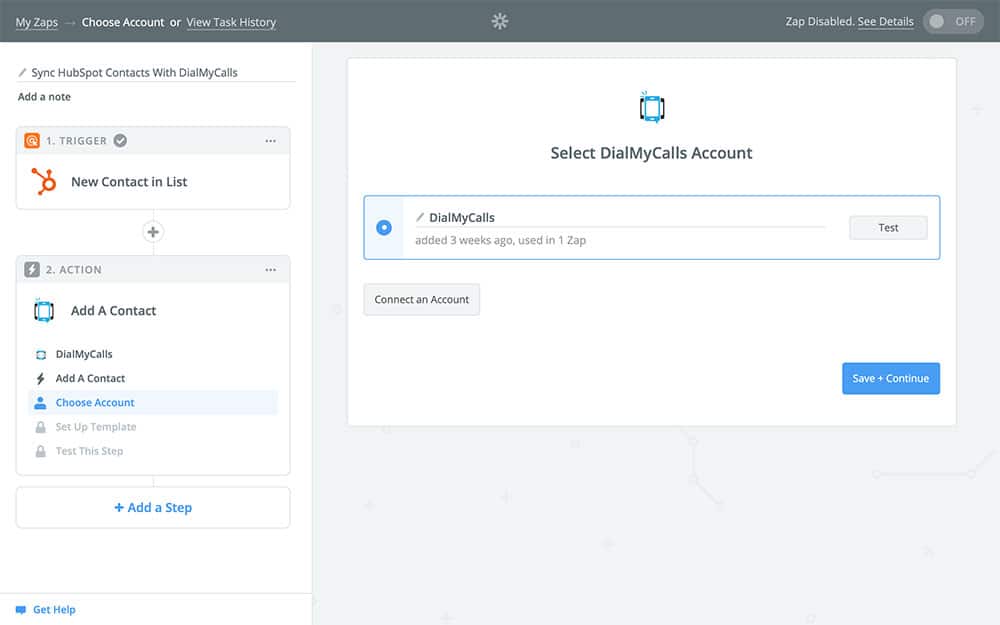
Task: Click the plus icon between trigger and action
Action: point(153,232)
